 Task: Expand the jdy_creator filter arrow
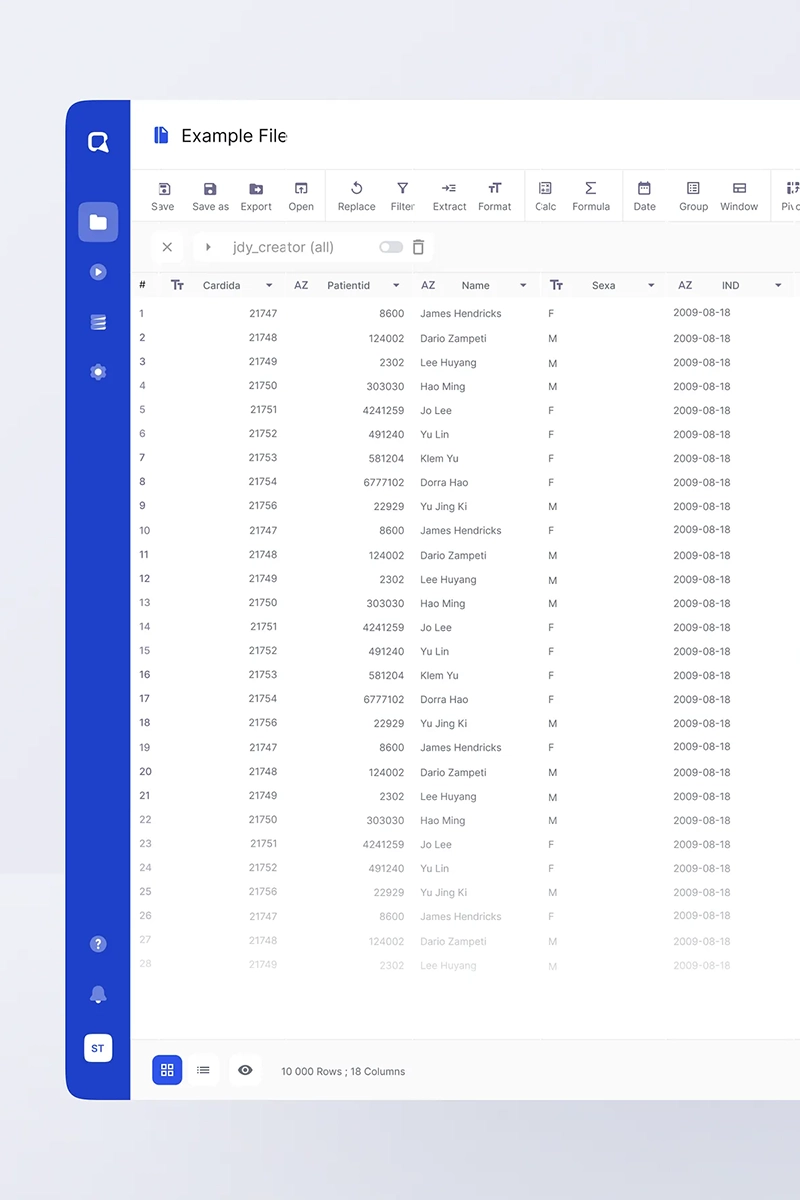click(208, 247)
